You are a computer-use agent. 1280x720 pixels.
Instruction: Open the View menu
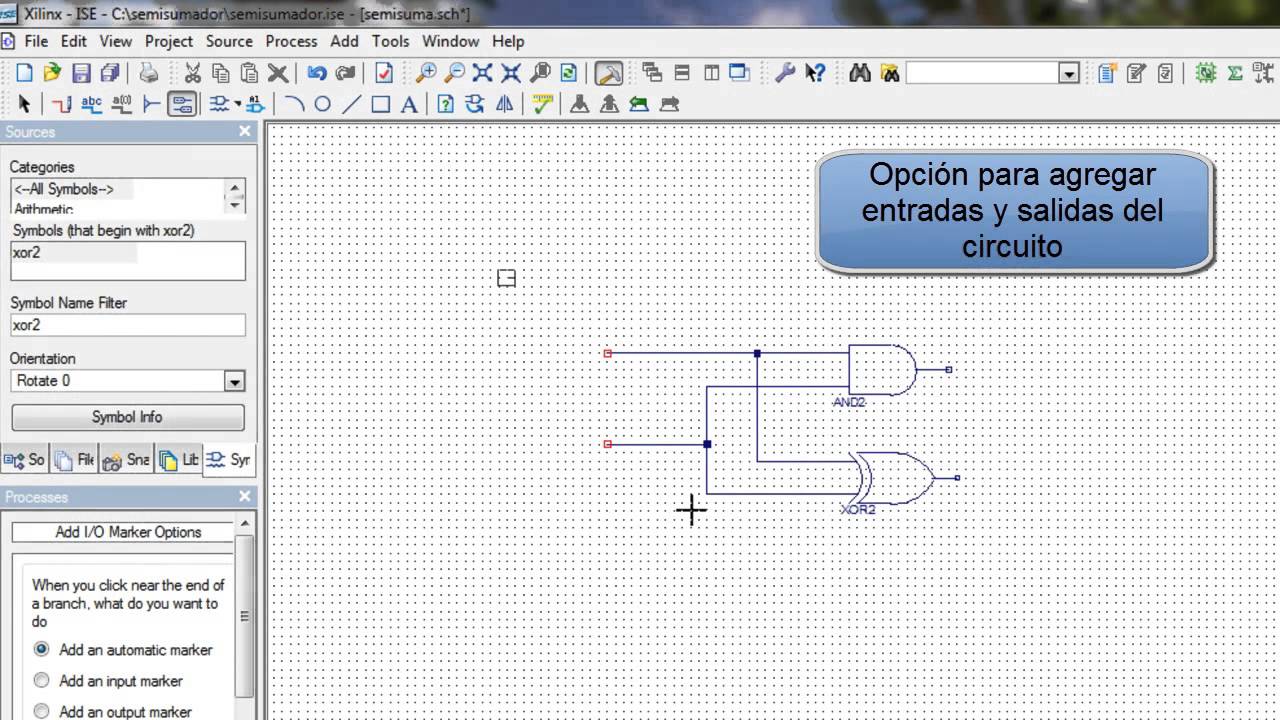point(115,41)
